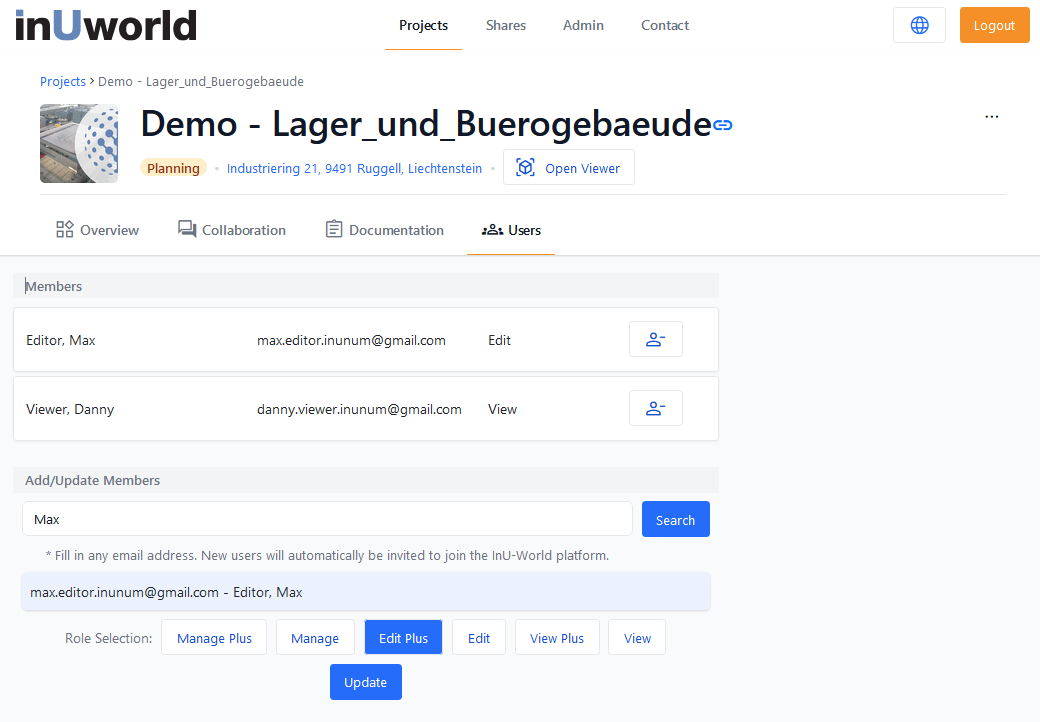Open Viewer with the 3D cube button
Screen dimensions: 1040x722
(568, 168)
